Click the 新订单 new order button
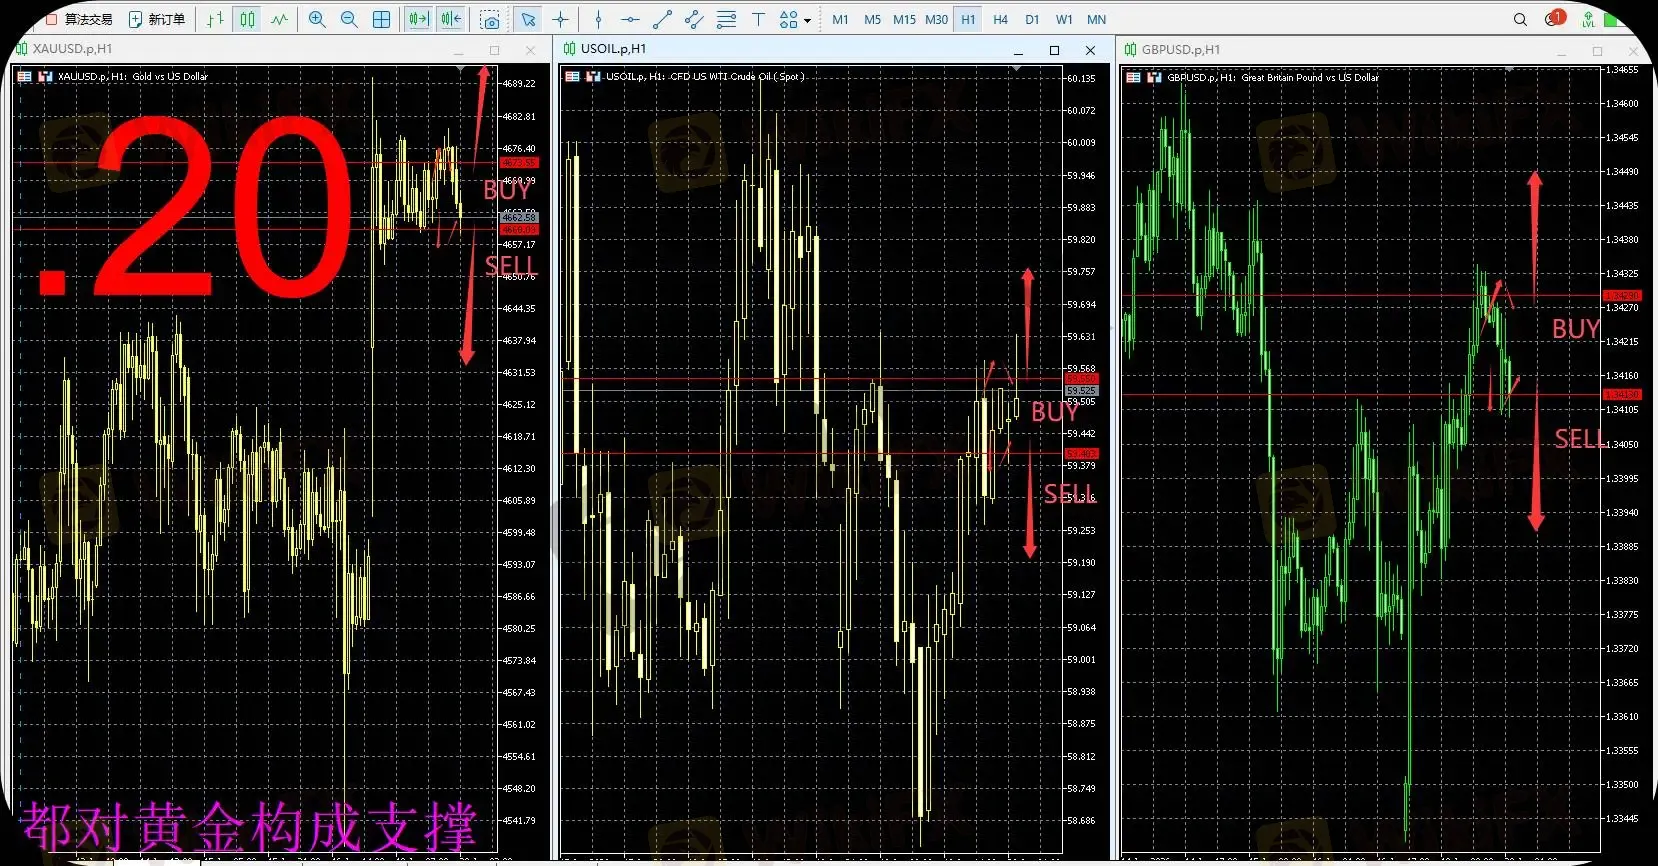Screen dimensions: 1658x866 158,19
